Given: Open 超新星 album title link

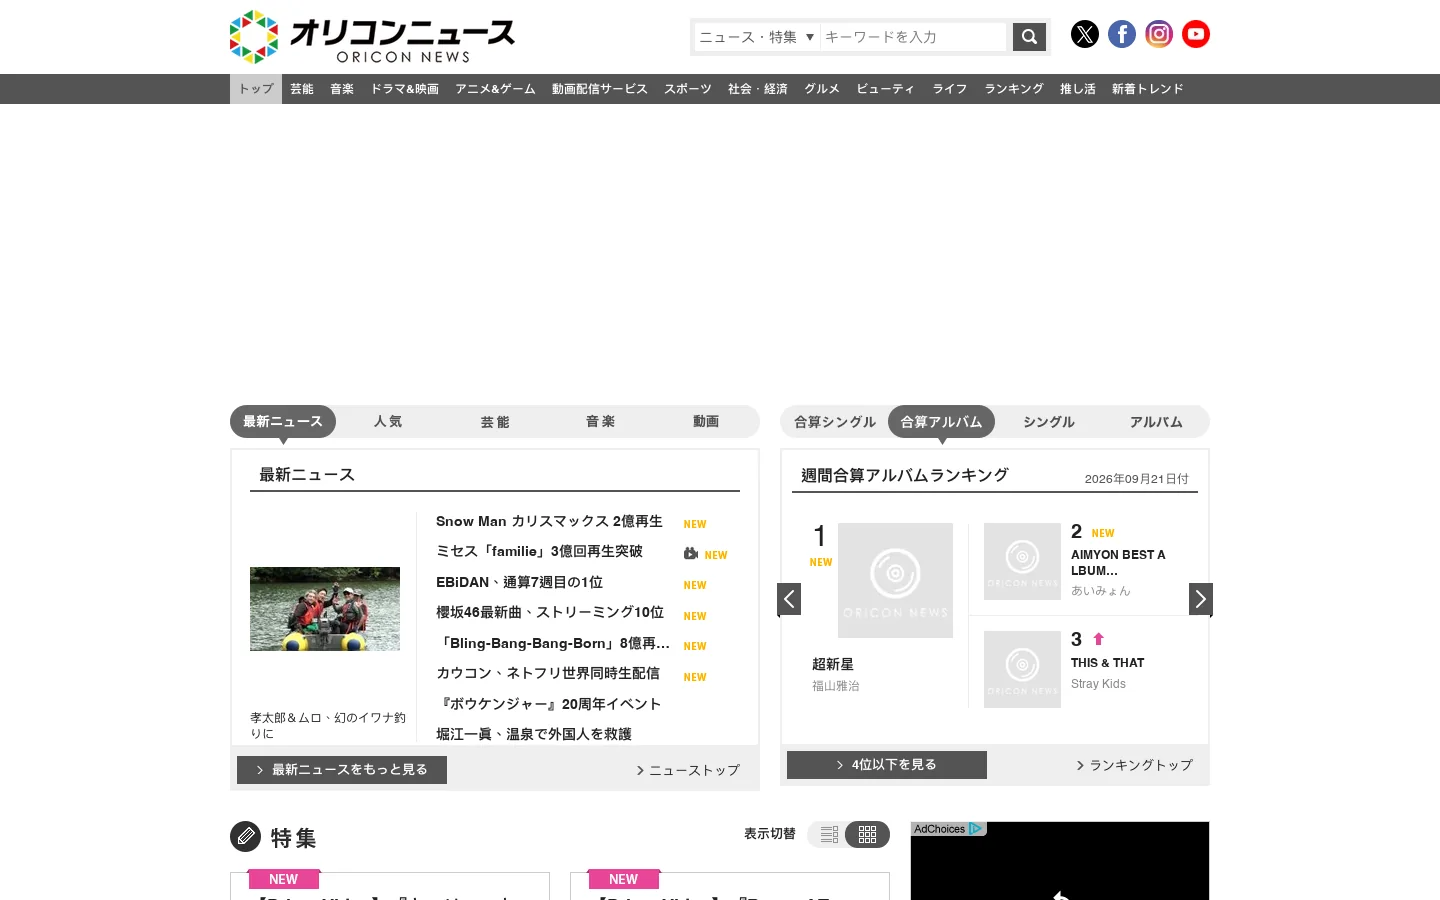Looking at the screenshot, I should [x=833, y=664].
